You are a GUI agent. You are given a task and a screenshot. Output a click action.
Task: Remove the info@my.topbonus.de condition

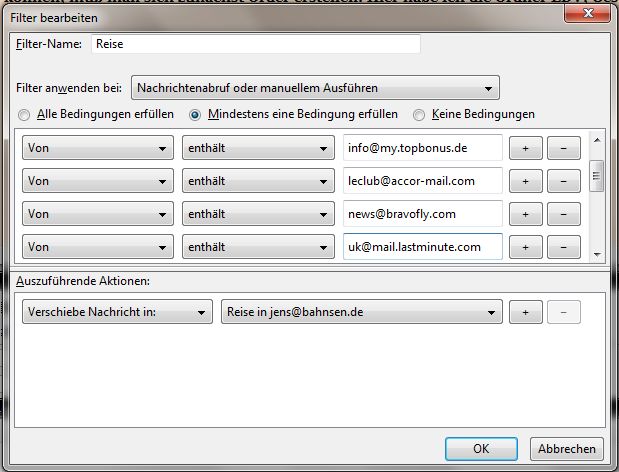[564, 148]
